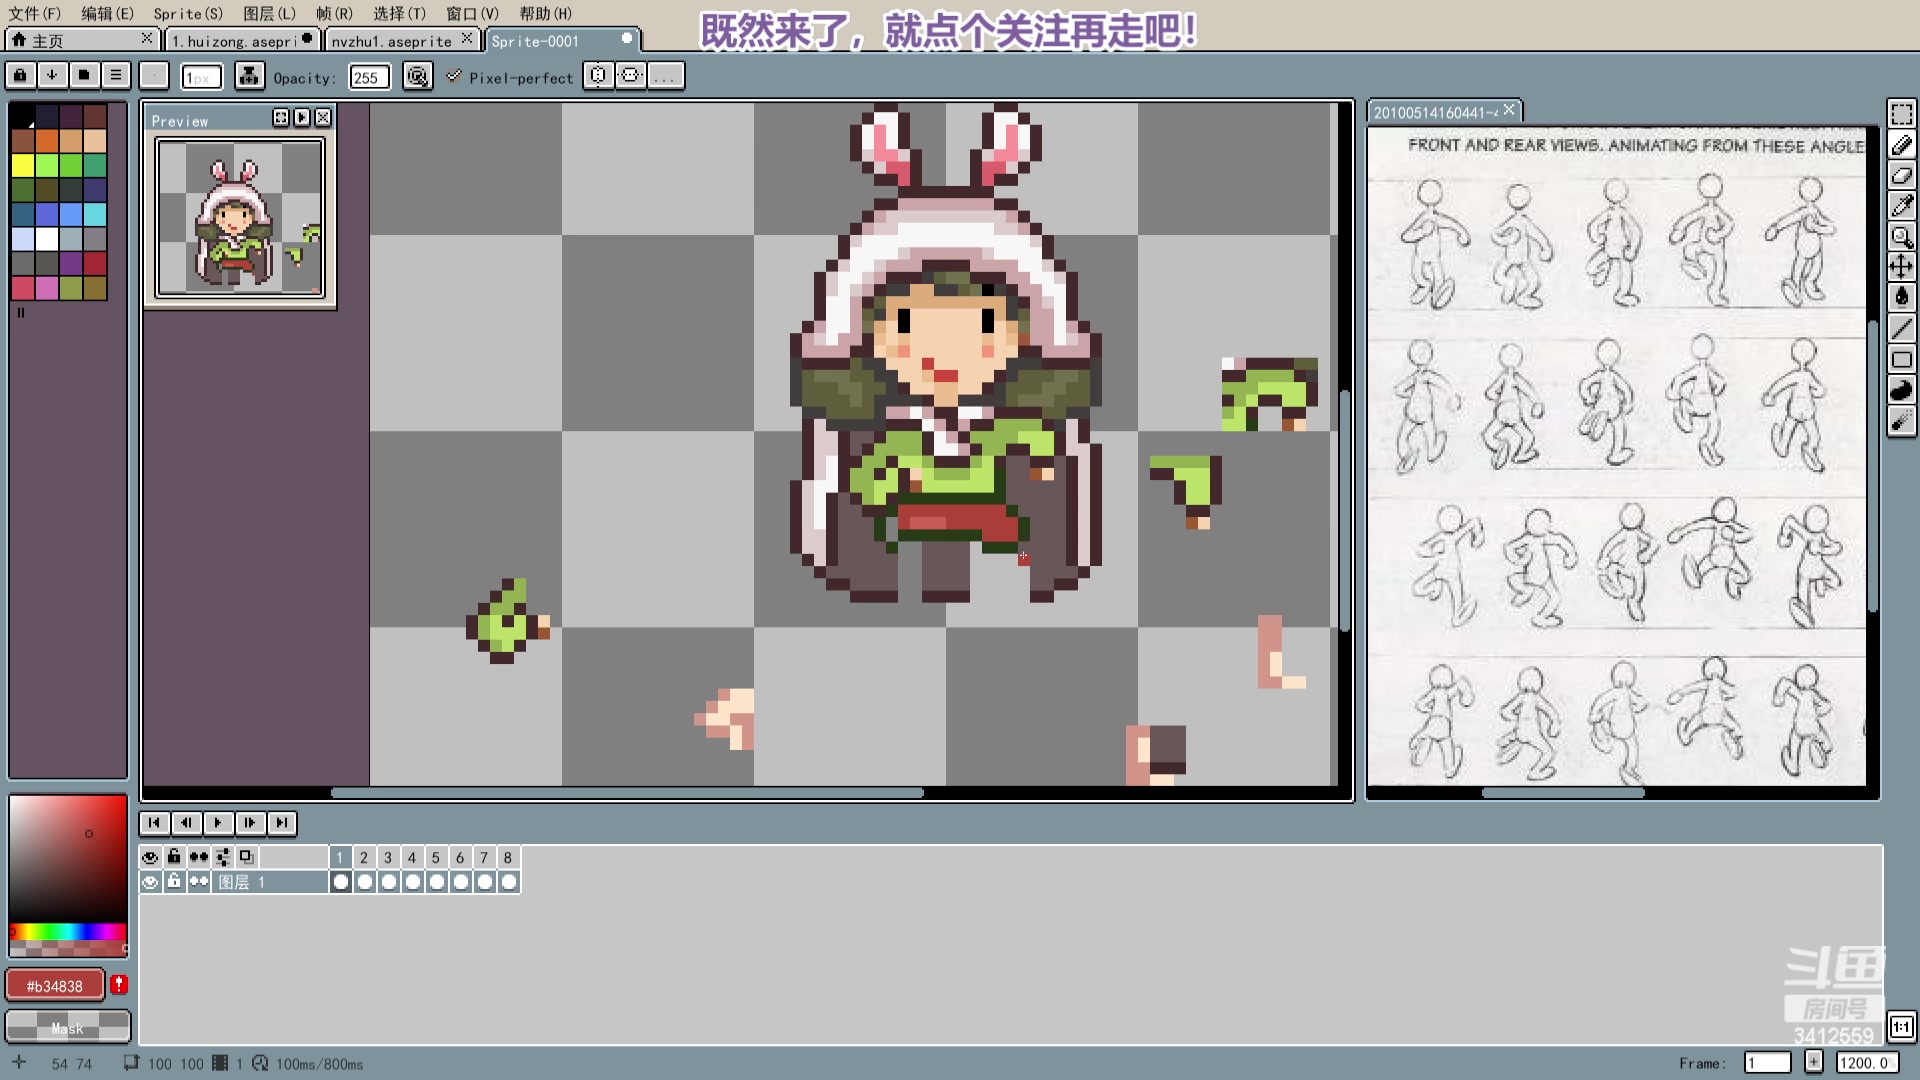Open the 图层(L) menu
1920x1080 pixels.
coord(269,13)
